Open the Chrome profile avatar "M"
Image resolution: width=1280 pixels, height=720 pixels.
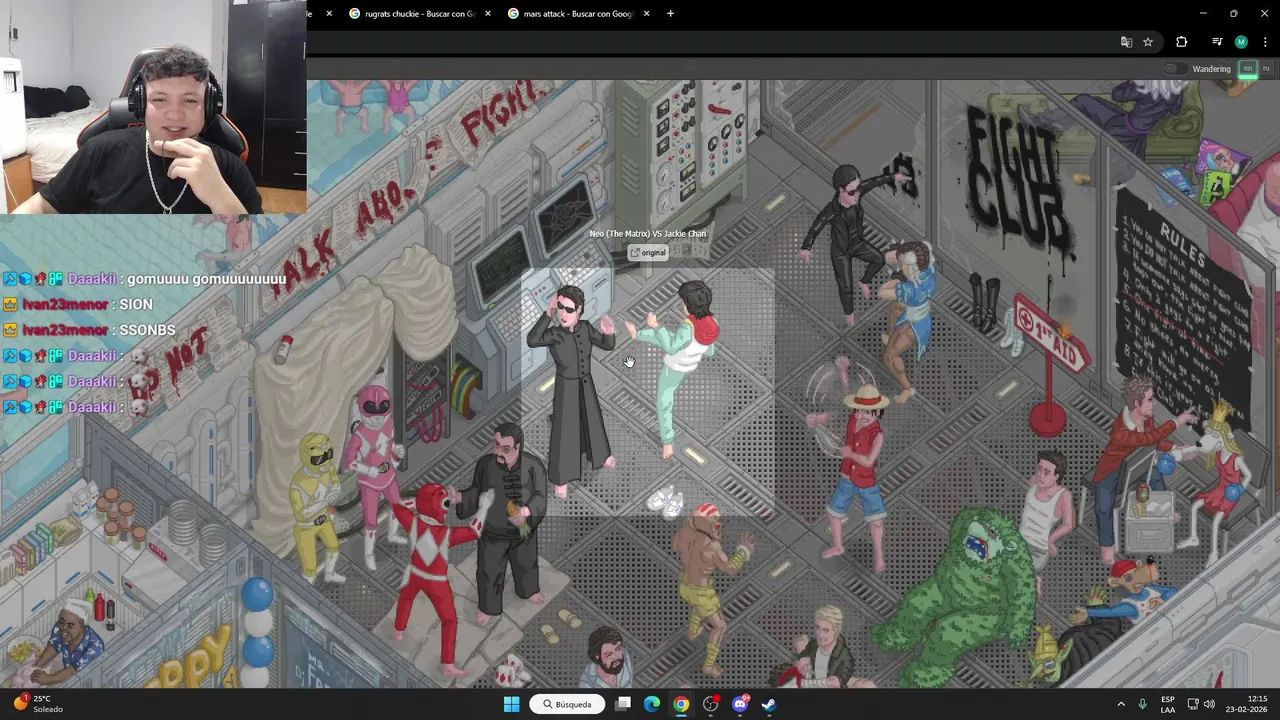1241,42
